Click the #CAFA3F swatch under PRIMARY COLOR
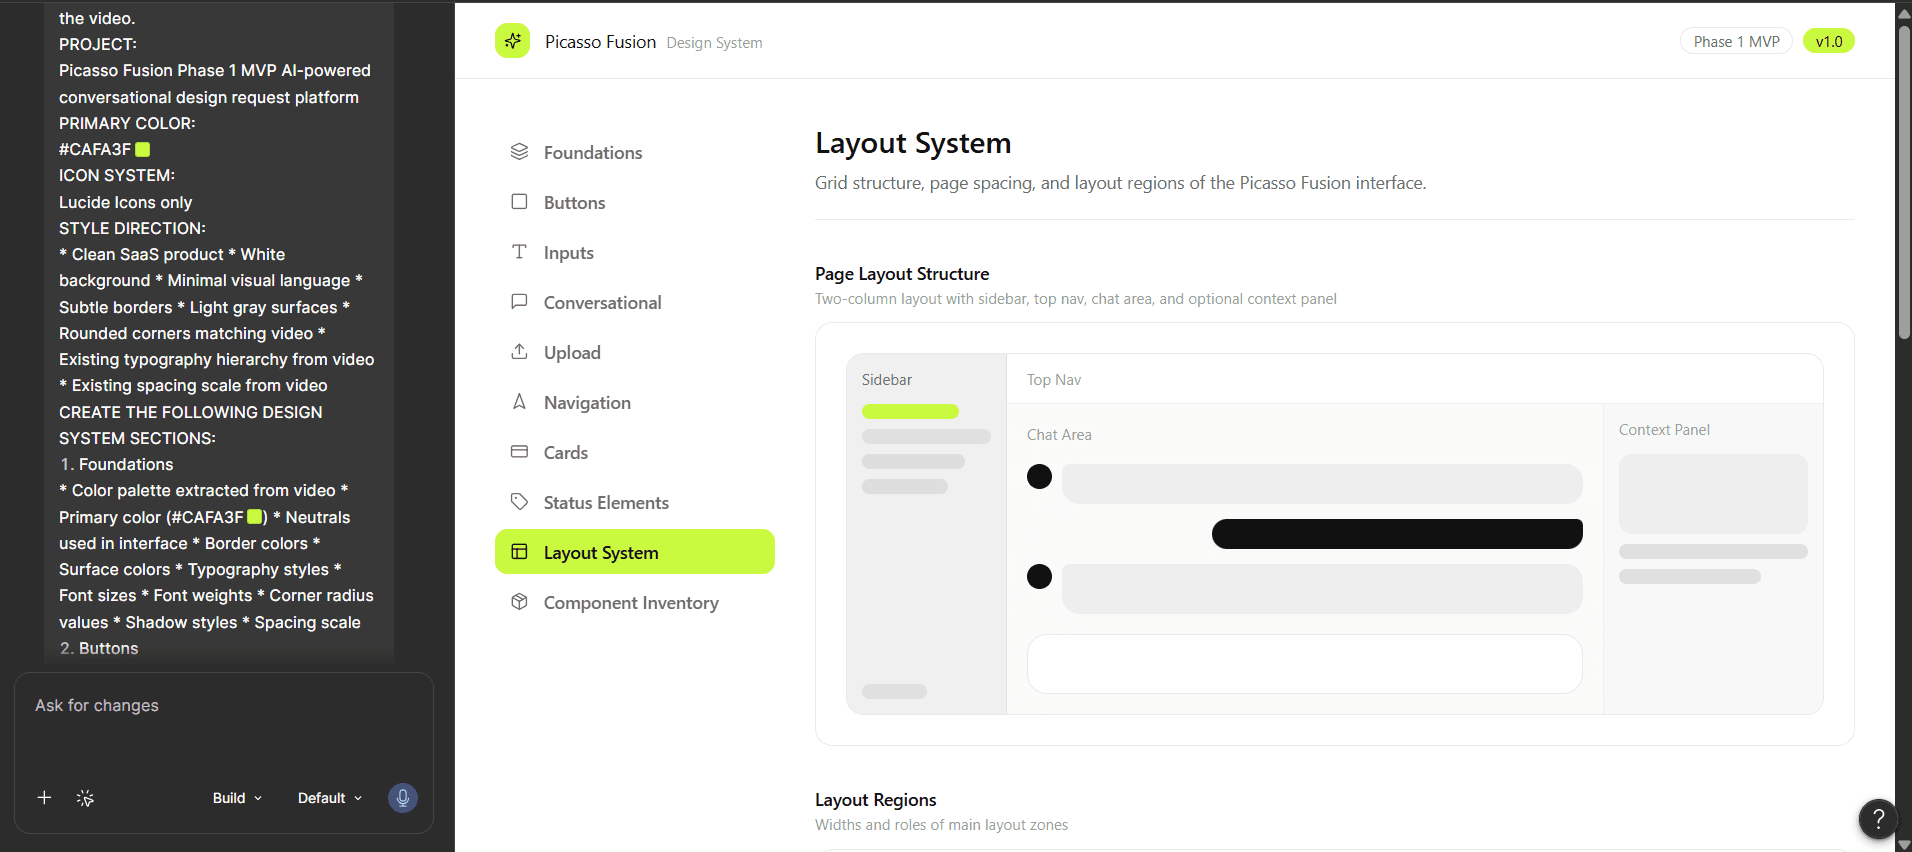This screenshot has height=852, width=1912. point(143,149)
